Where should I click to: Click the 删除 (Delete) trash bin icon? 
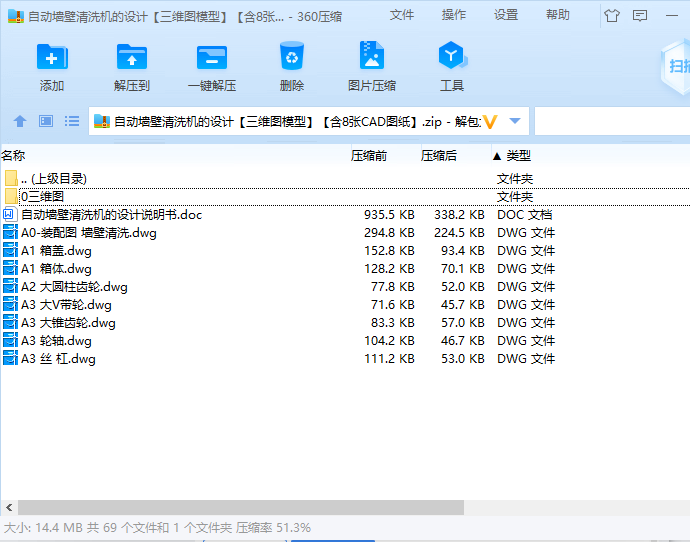click(x=292, y=56)
